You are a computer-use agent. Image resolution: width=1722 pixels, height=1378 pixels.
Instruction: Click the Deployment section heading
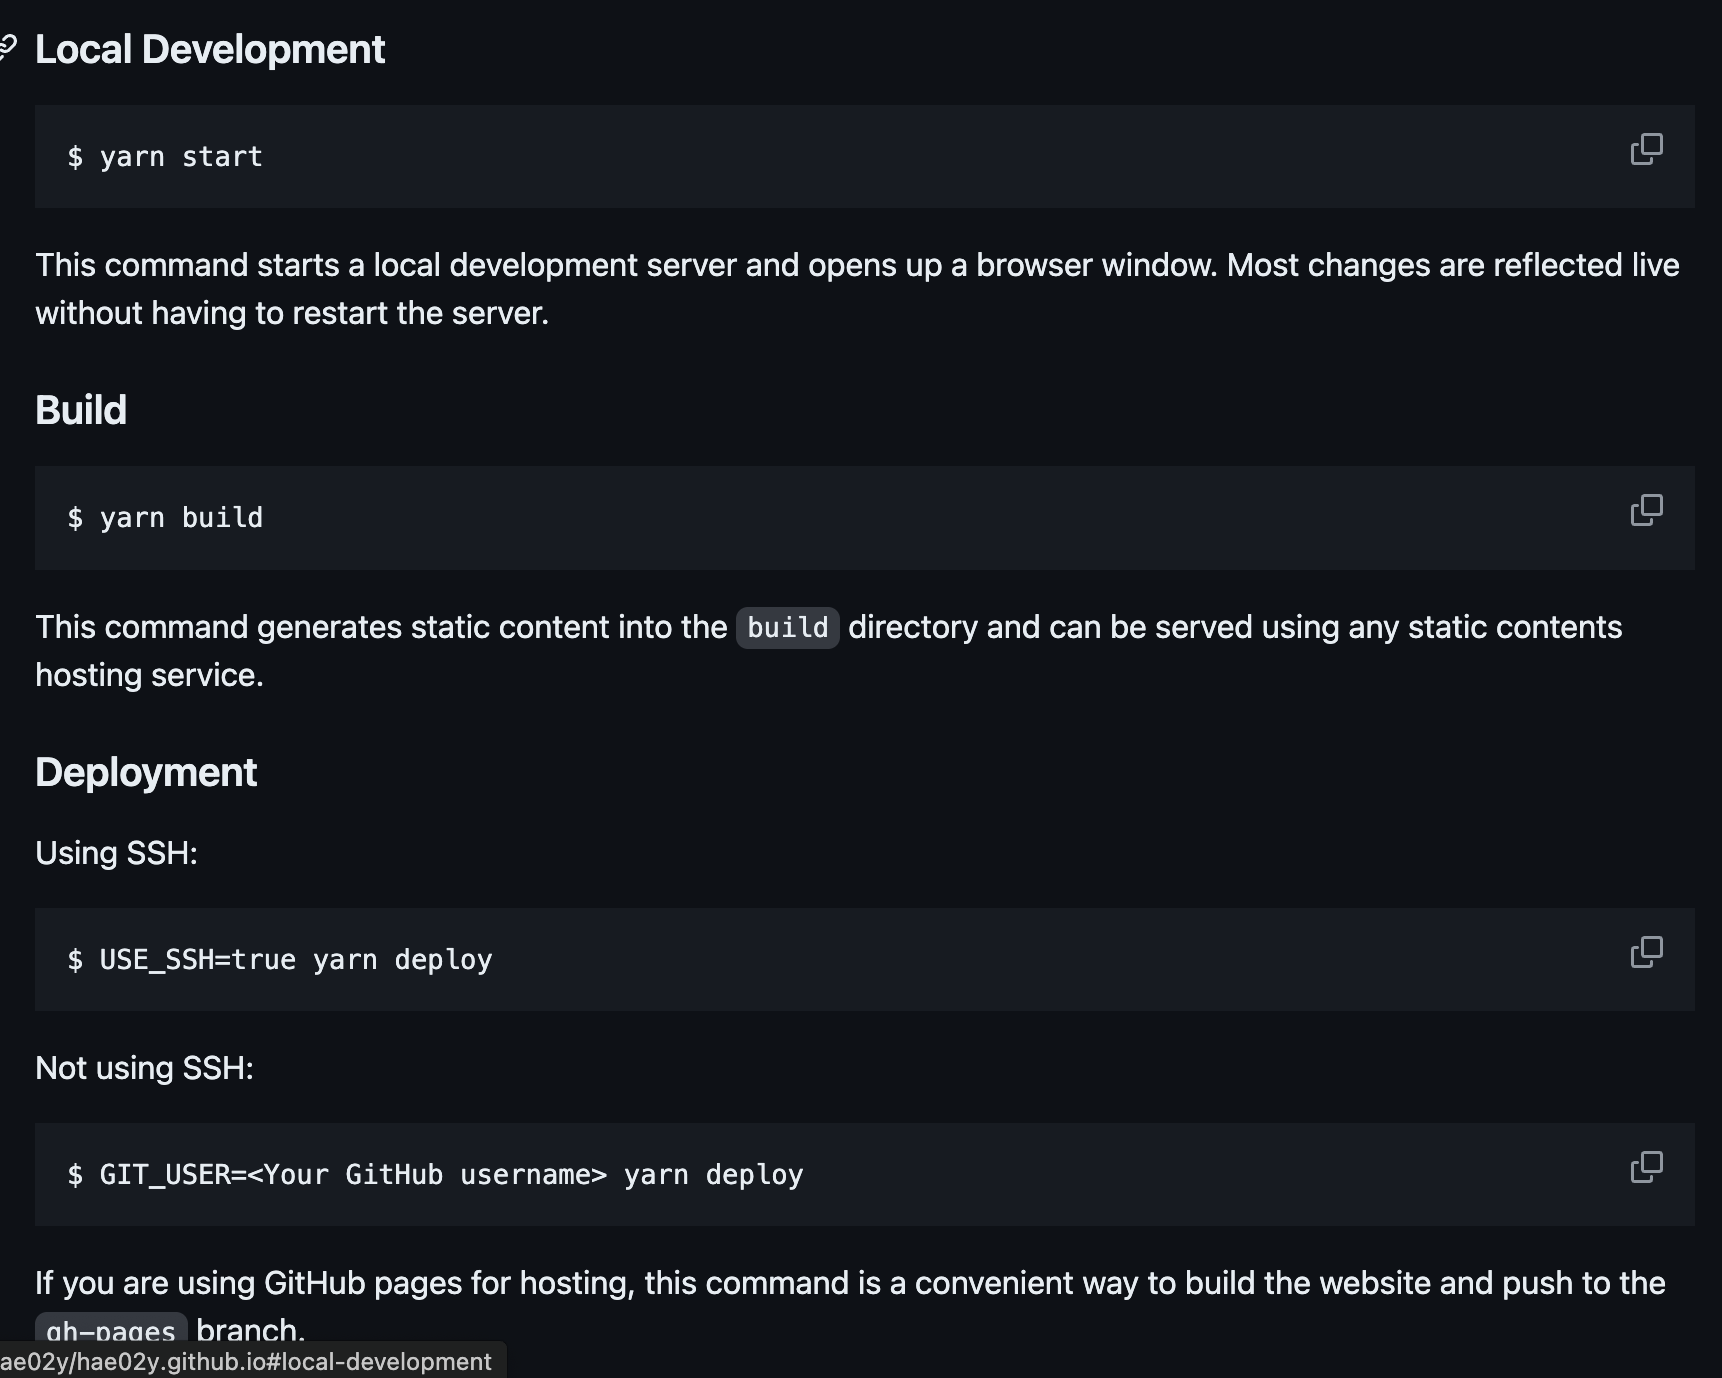pyautogui.click(x=146, y=773)
